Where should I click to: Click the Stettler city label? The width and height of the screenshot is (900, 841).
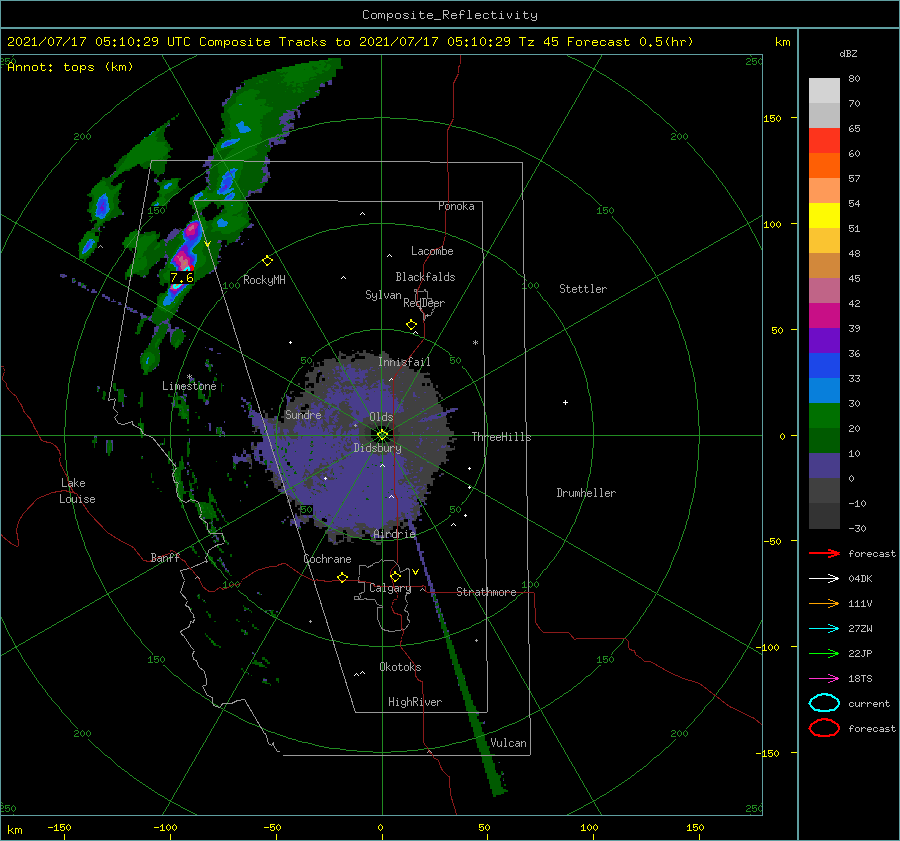pyautogui.click(x=583, y=289)
